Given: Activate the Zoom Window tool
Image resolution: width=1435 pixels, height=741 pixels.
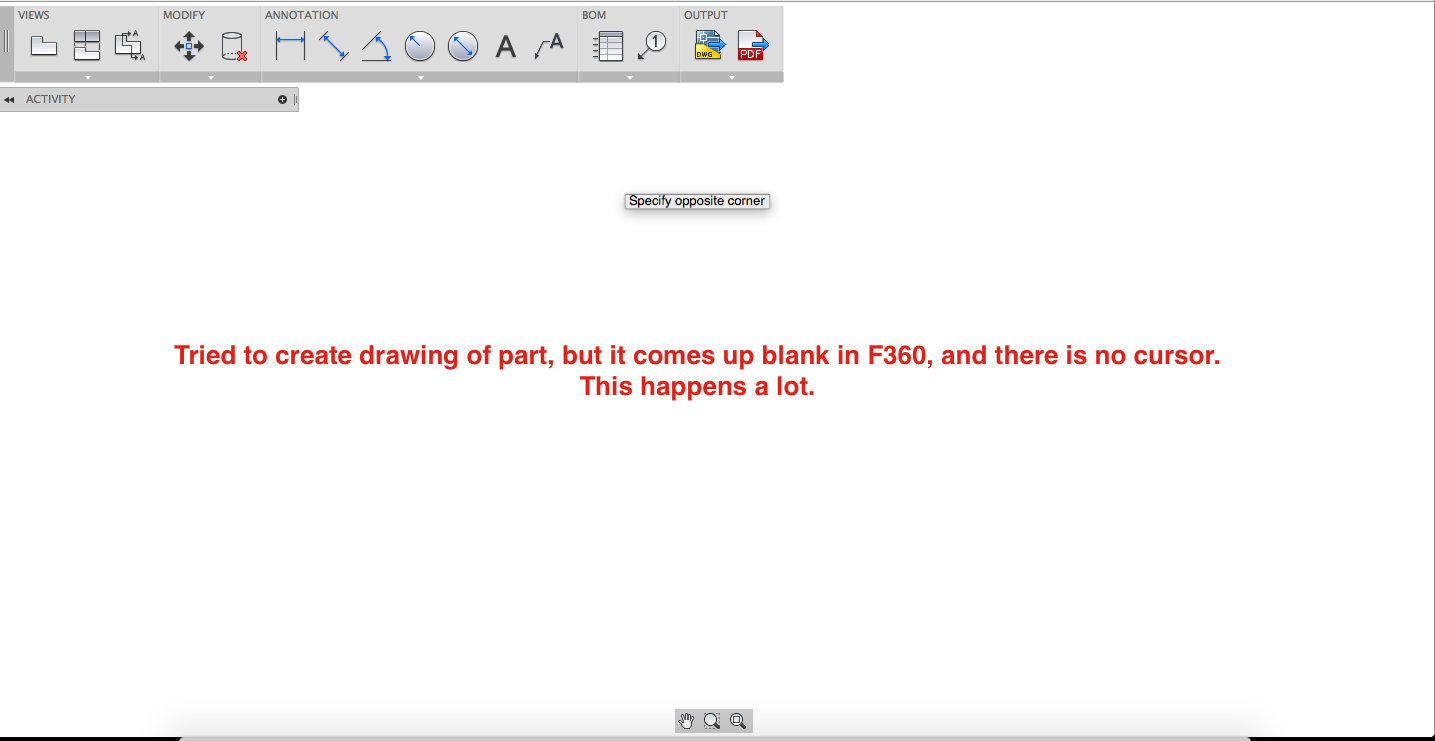Looking at the screenshot, I should pyautogui.click(x=712, y=721).
